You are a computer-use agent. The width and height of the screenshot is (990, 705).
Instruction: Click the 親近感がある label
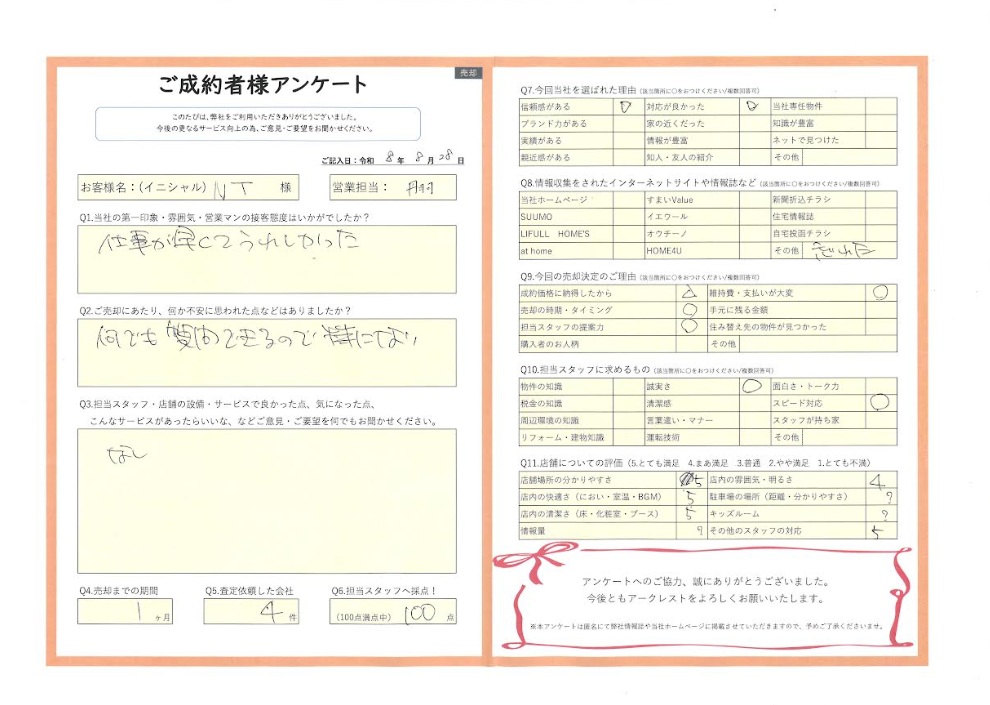545,157
